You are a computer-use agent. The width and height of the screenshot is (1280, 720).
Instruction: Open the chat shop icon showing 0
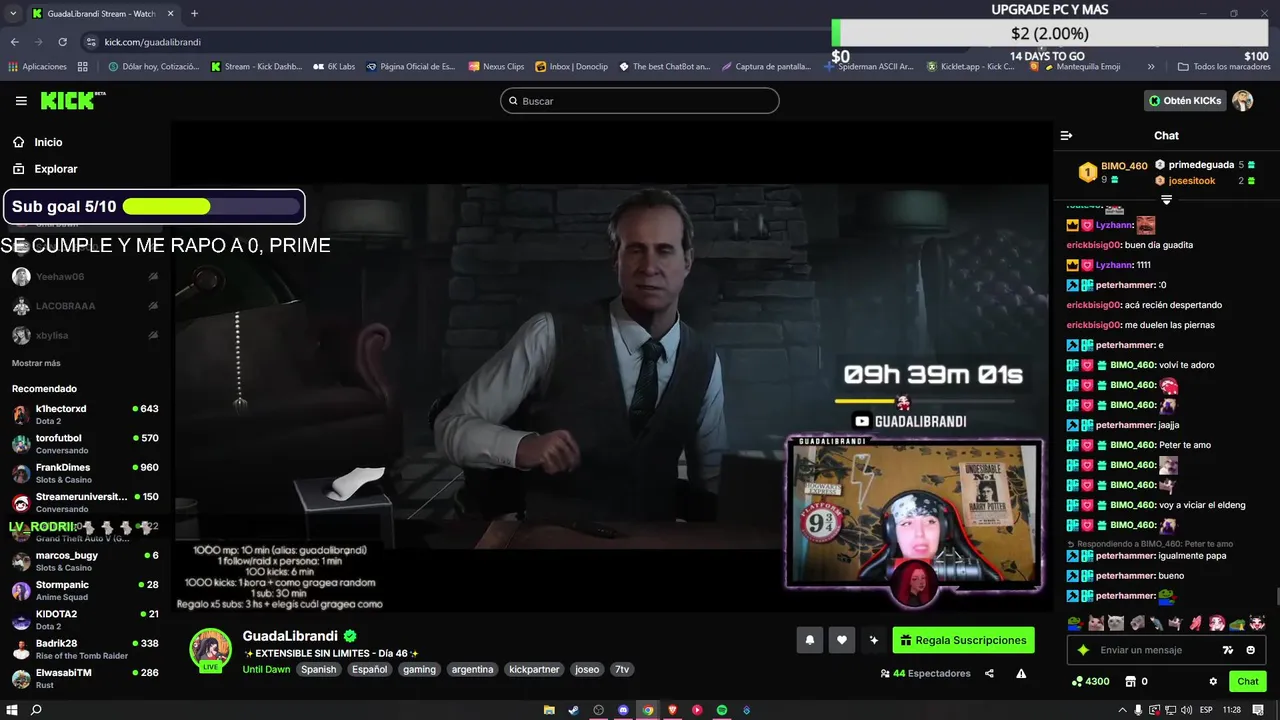click(x=1137, y=682)
